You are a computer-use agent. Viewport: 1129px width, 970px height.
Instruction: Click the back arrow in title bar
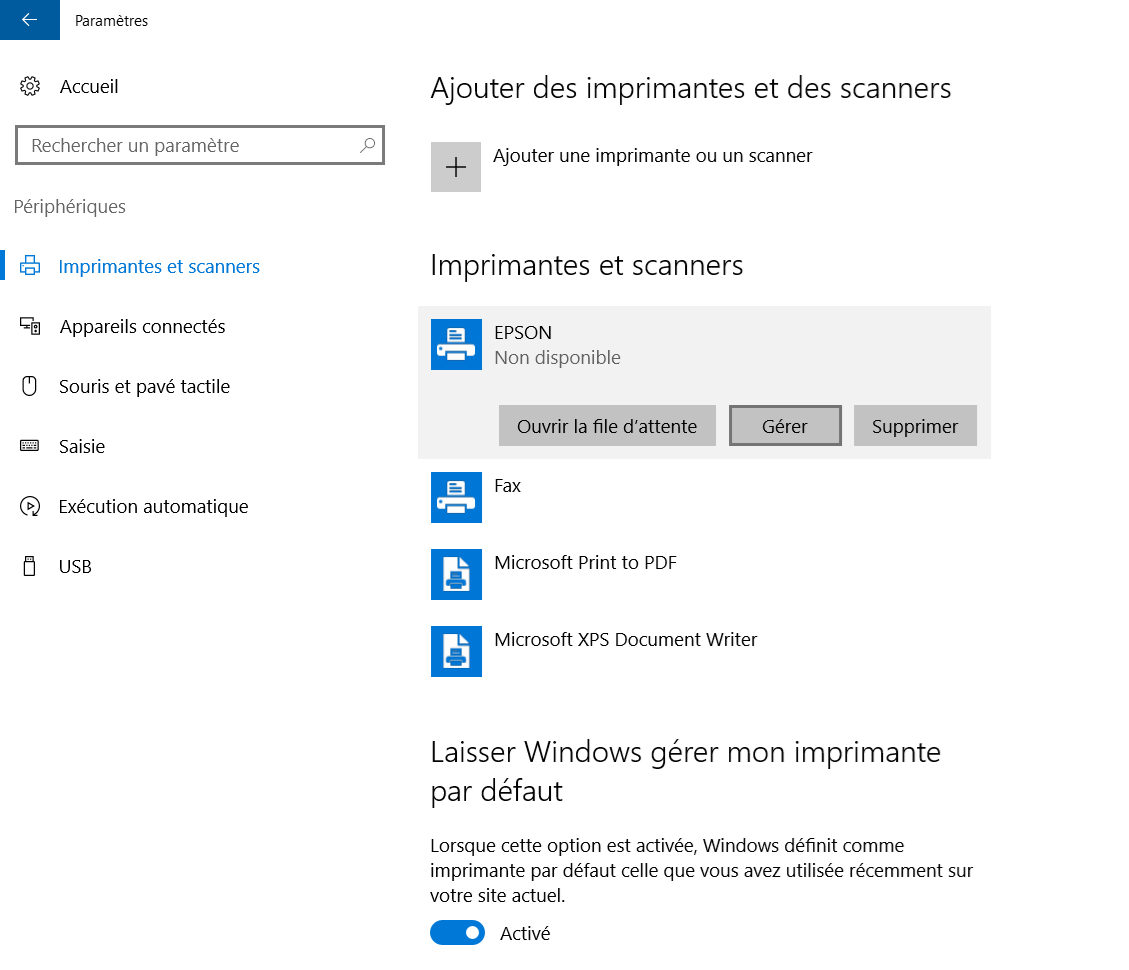point(29,20)
